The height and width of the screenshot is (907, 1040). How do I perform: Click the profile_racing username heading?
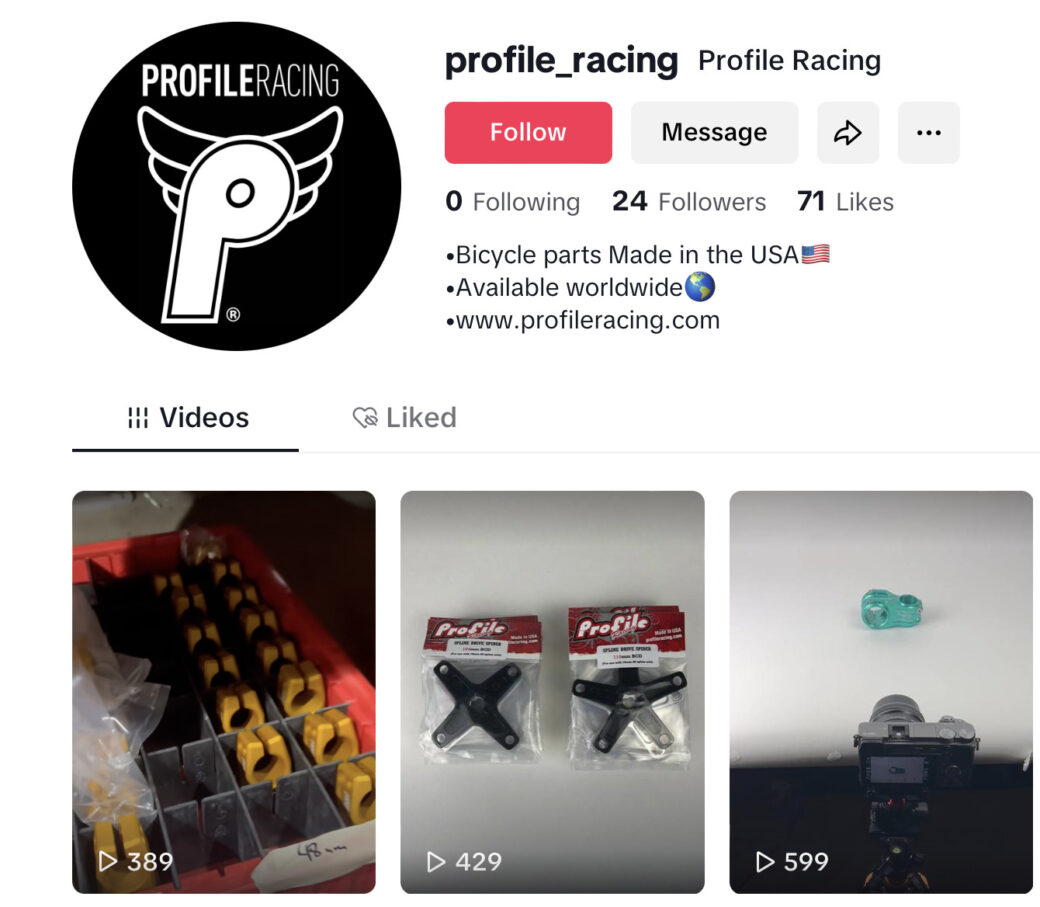[x=561, y=61]
